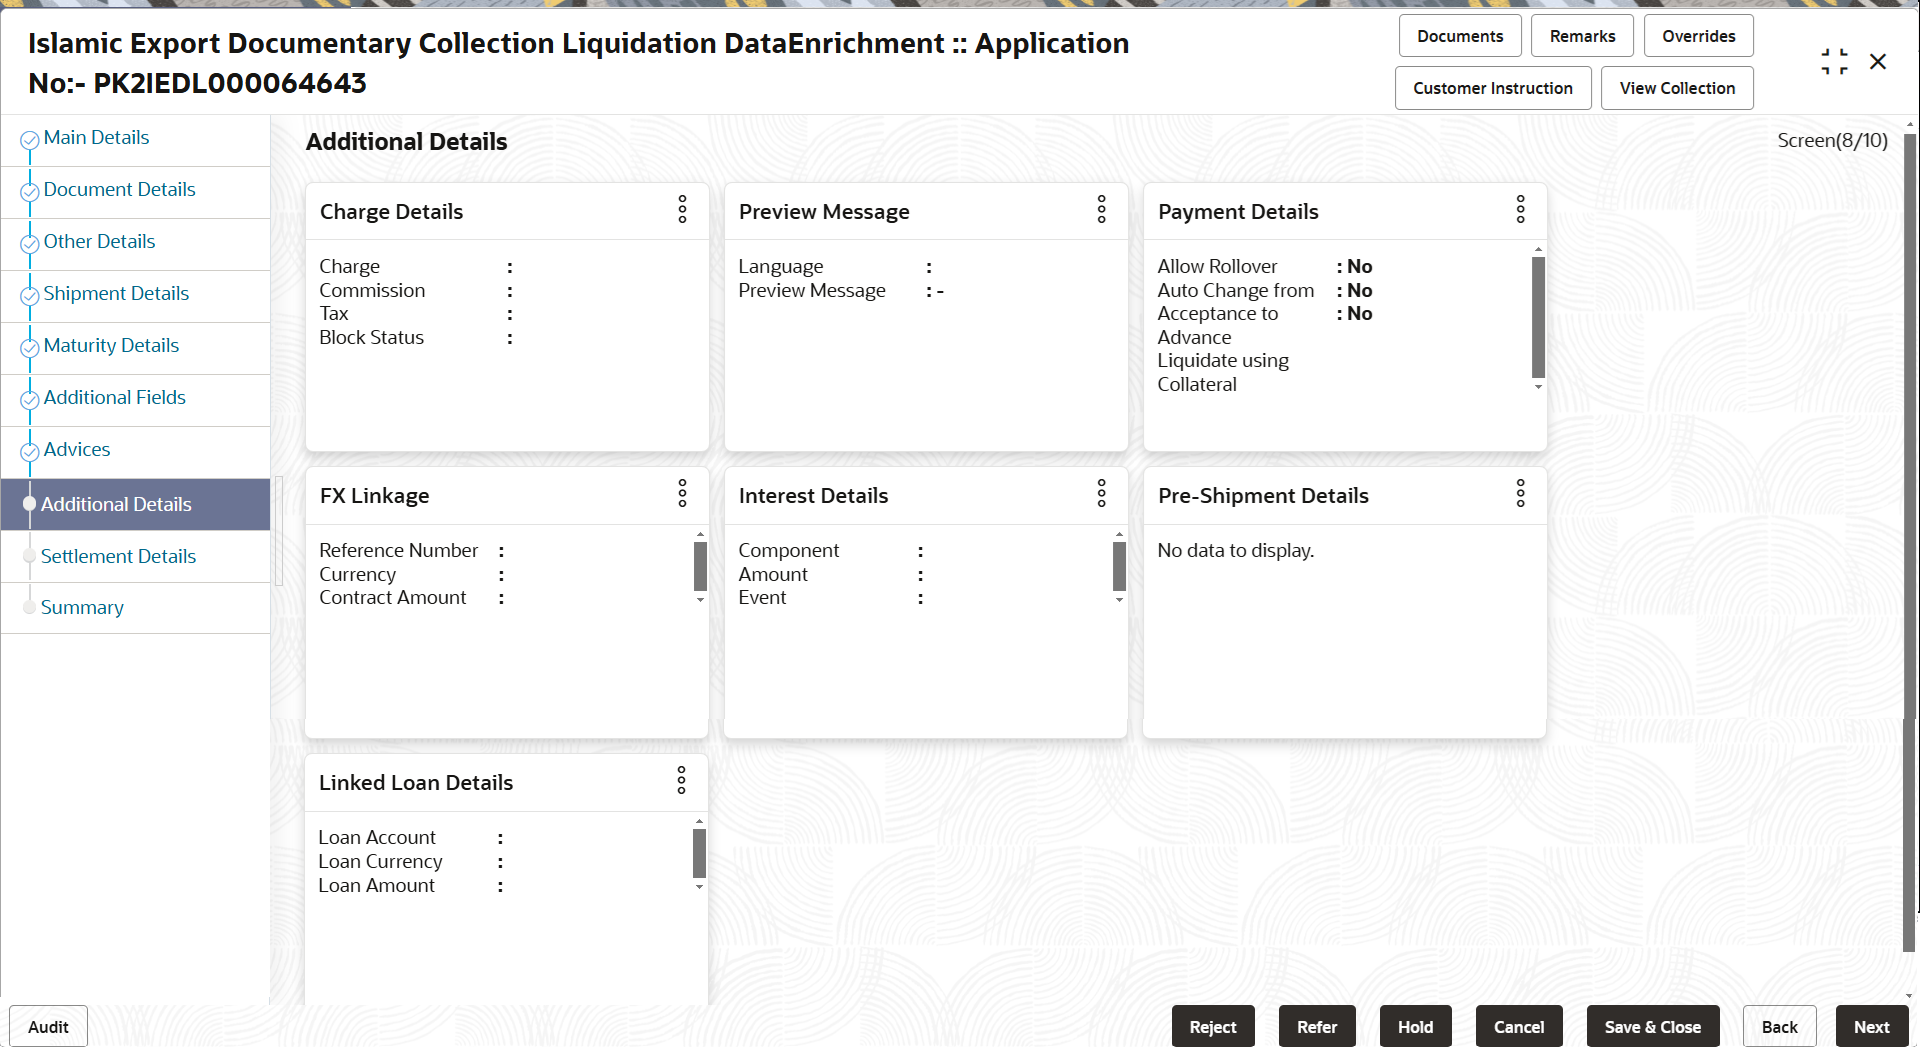
Task: Click the Cancel button
Action: [1519, 1027]
